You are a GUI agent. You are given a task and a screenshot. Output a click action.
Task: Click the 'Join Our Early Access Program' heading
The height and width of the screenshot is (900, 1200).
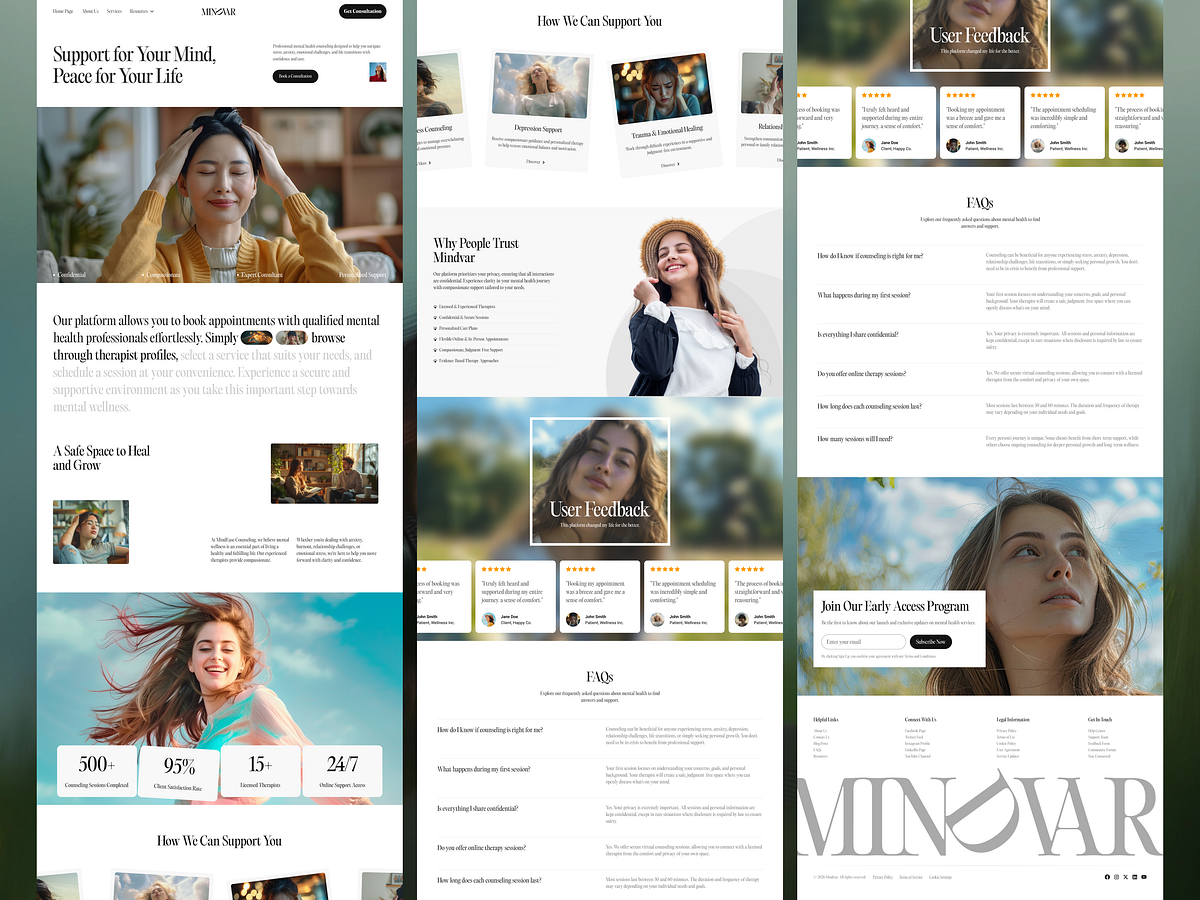895,606
